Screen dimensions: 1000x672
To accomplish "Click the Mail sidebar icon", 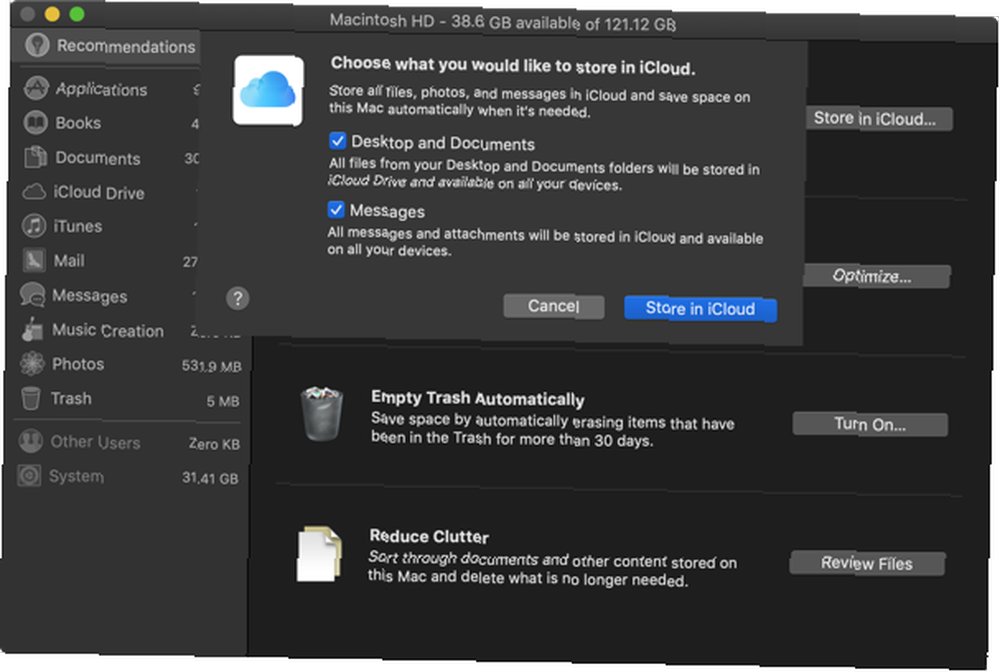I will point(33,260).
